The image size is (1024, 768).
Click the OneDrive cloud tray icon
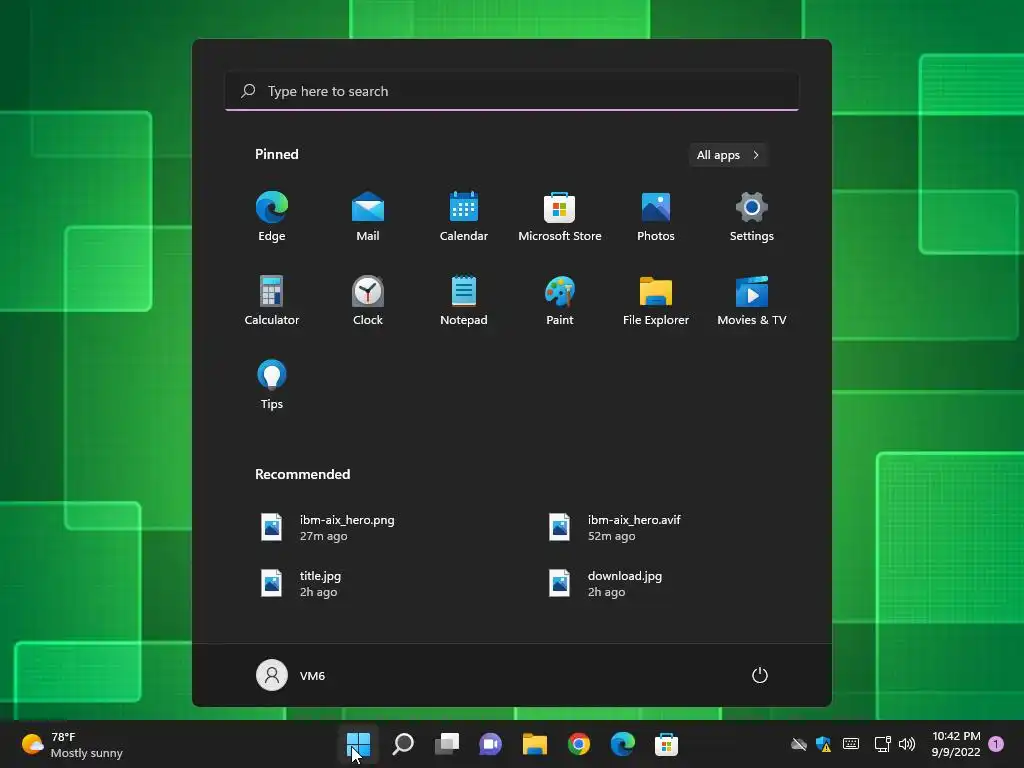pyautogui.click(x=799, y=744)
